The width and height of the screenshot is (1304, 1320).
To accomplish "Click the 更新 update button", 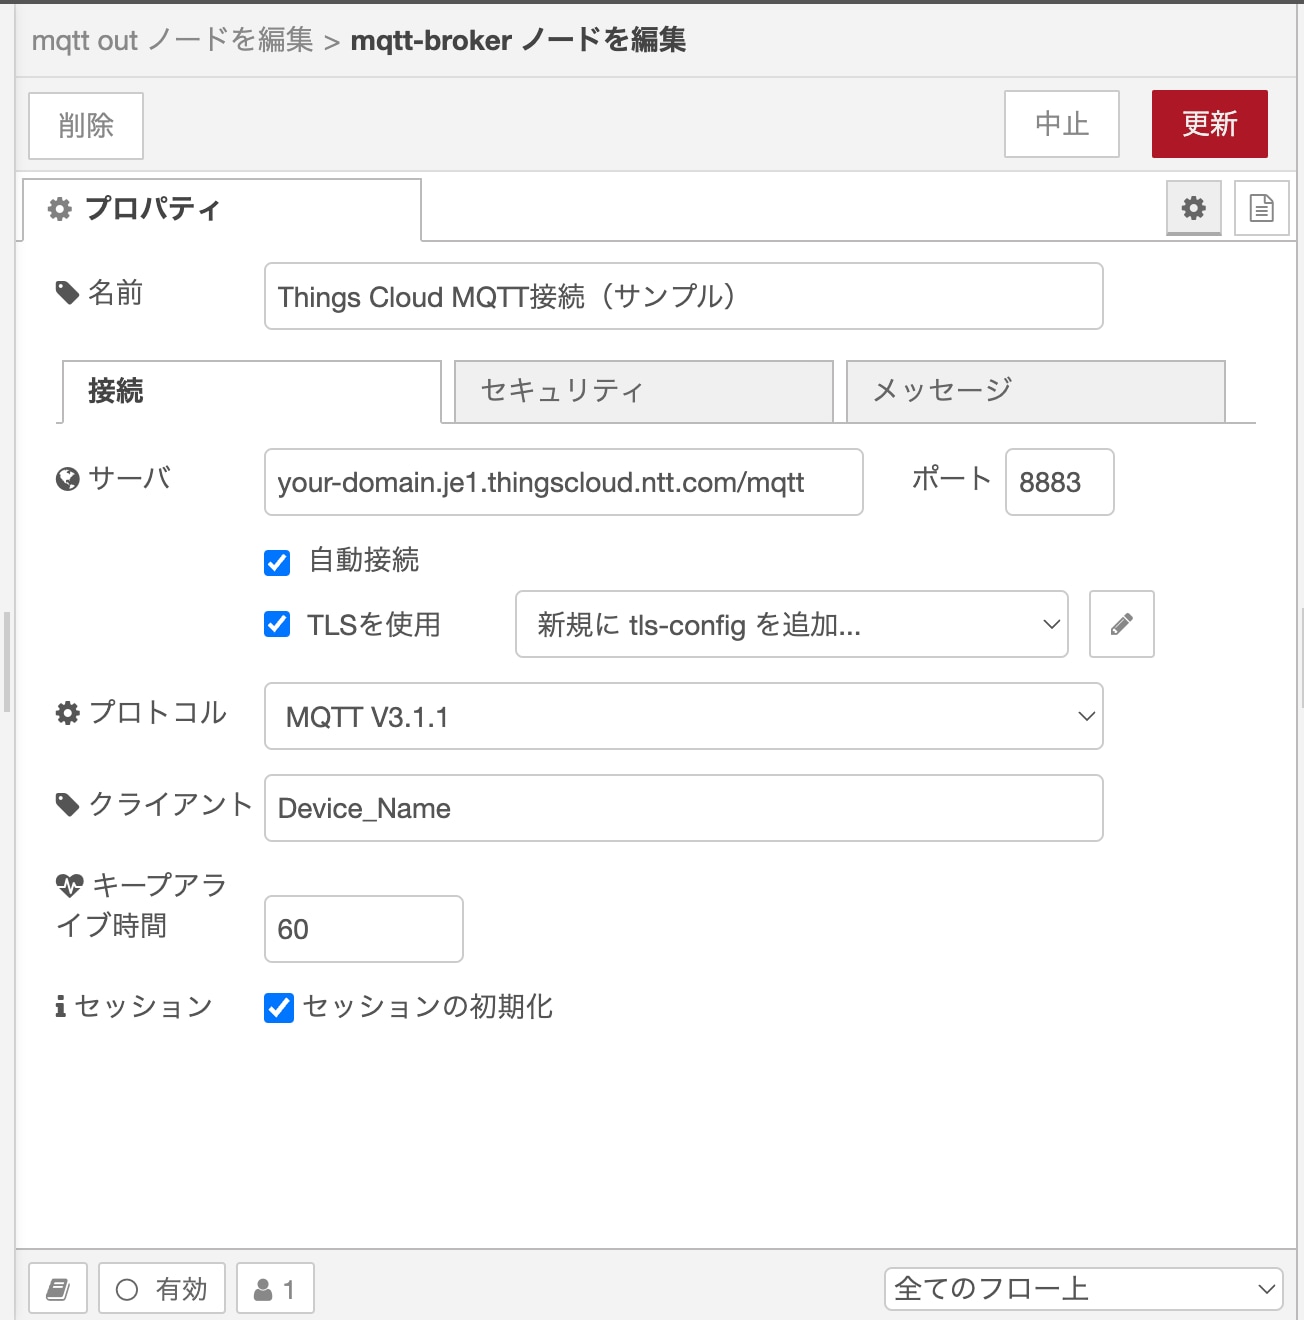I will pyautogui.click(x=1210, y=124).
